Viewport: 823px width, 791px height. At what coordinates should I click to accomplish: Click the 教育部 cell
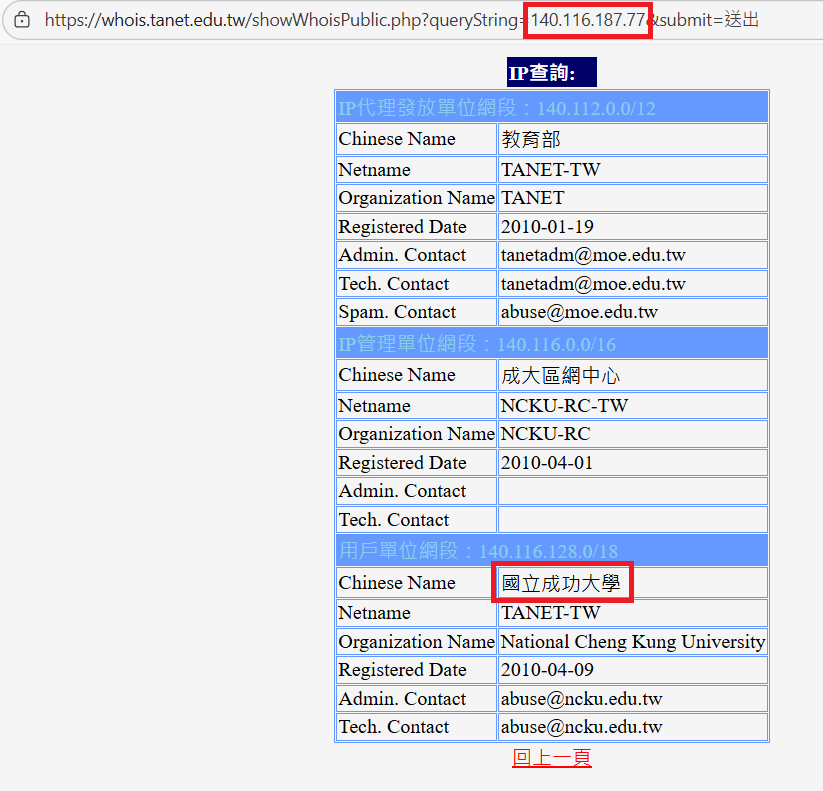tap(632, 139)
